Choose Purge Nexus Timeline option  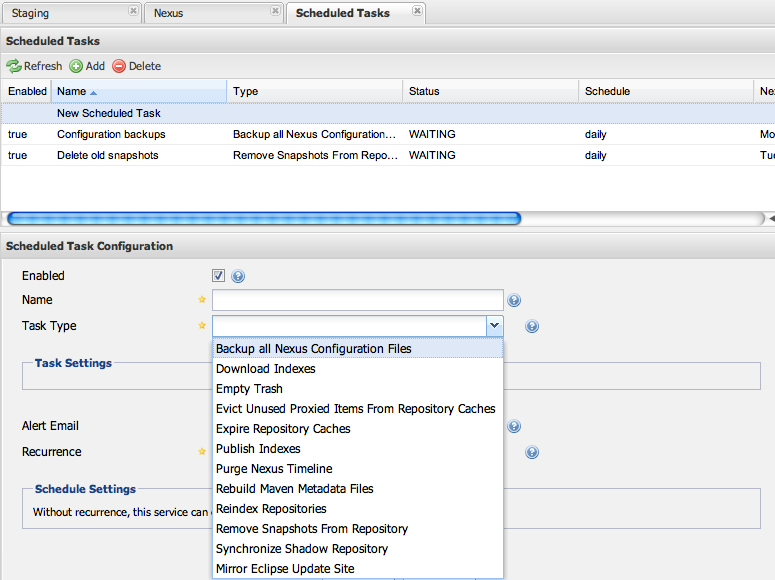coord(358,469)
